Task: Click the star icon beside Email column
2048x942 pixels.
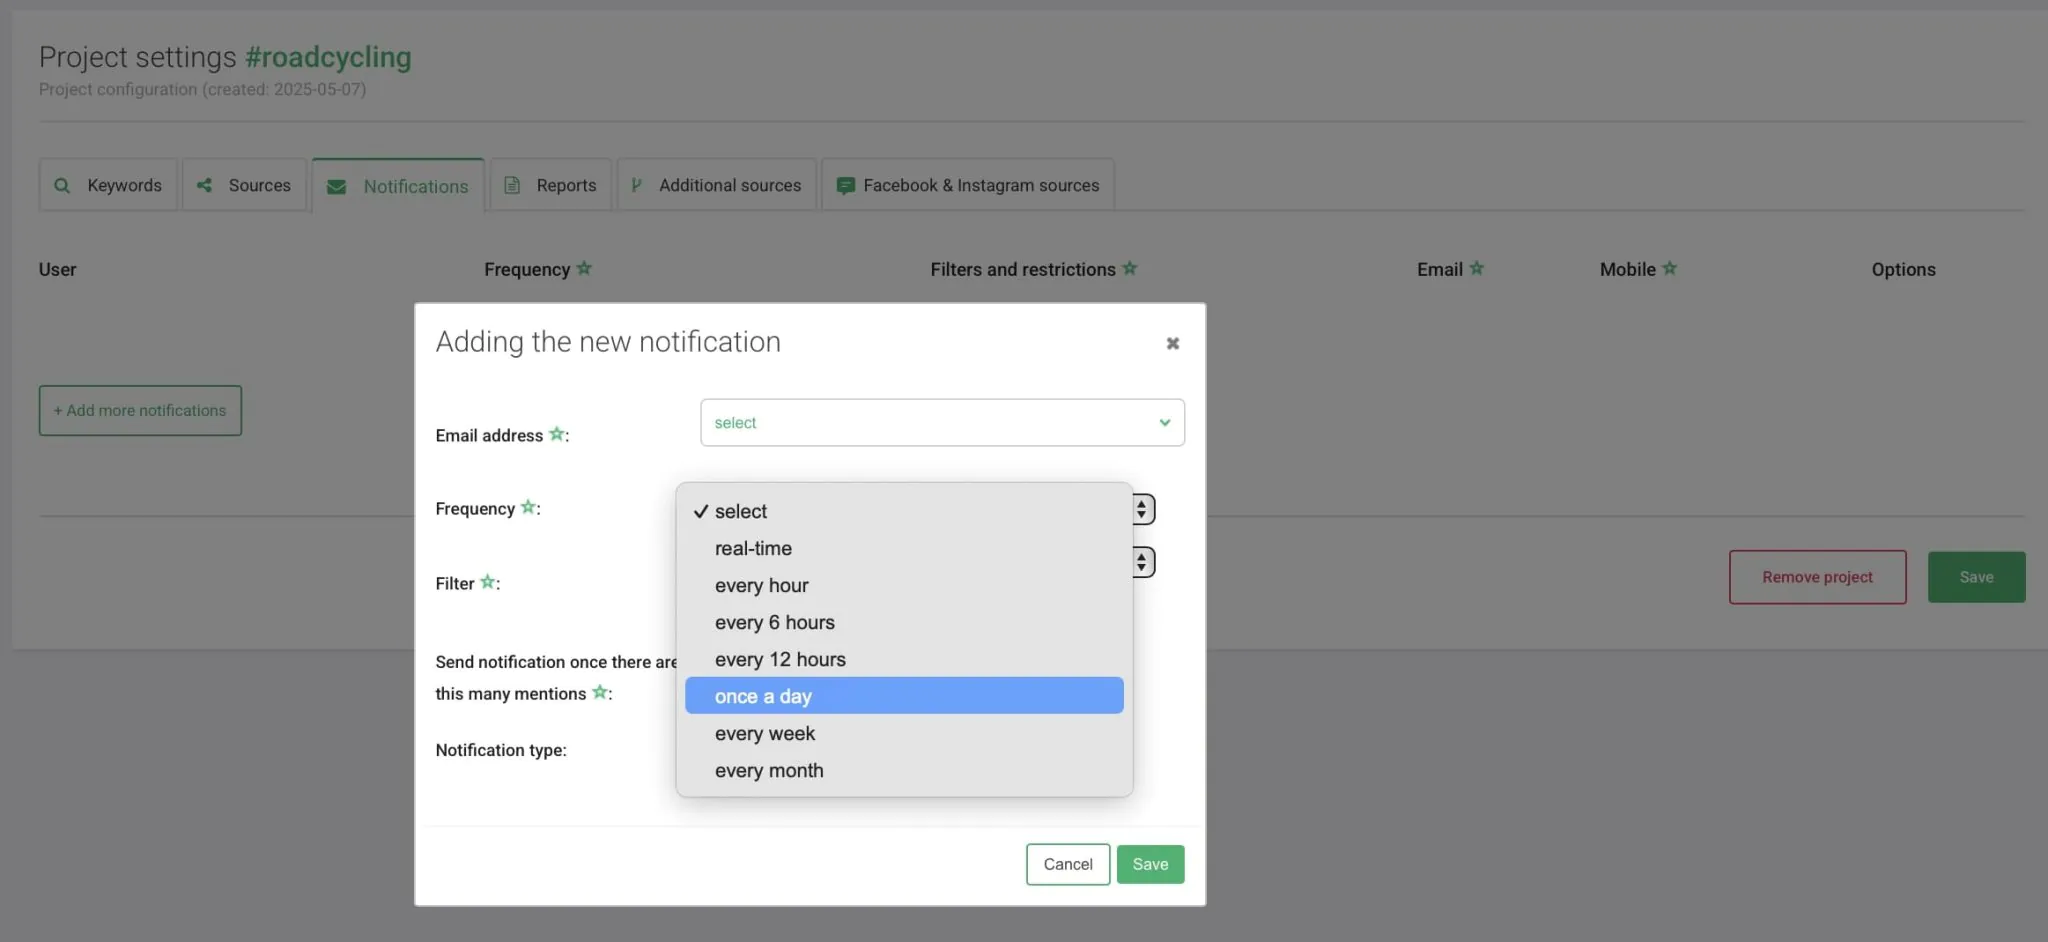Action: pyautogui.click(x=1476, y=269)
